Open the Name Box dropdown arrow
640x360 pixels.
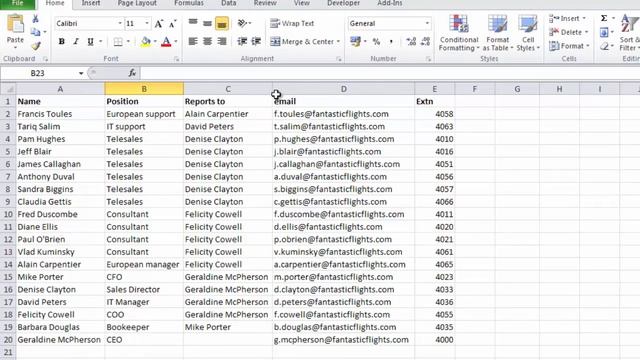coord(81,73)
